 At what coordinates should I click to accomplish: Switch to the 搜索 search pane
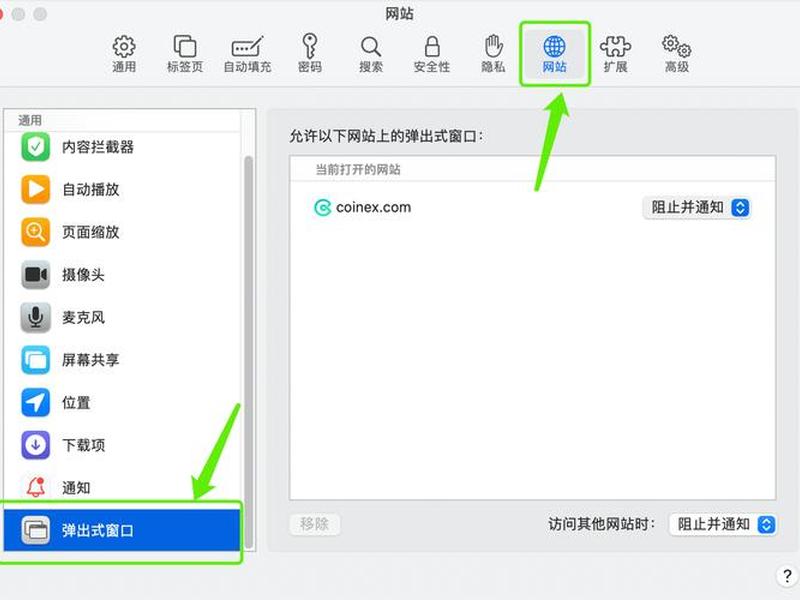371,54
